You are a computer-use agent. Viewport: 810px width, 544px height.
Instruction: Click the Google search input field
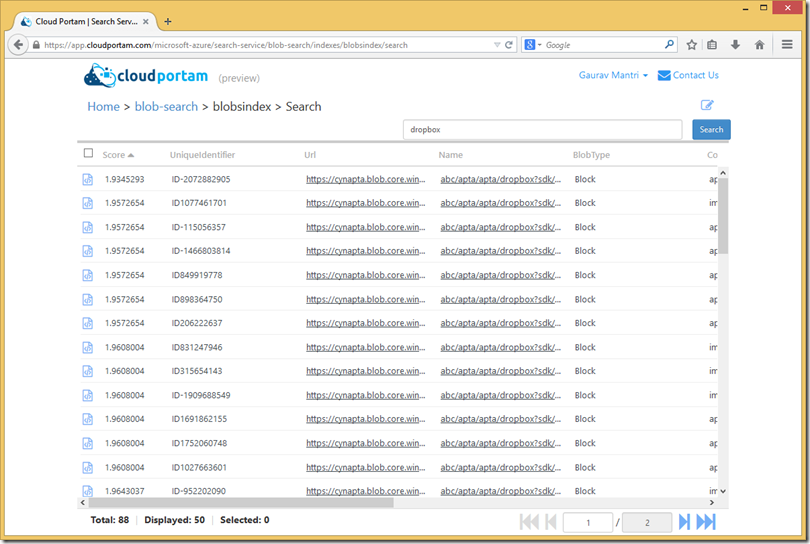point(602,45)
